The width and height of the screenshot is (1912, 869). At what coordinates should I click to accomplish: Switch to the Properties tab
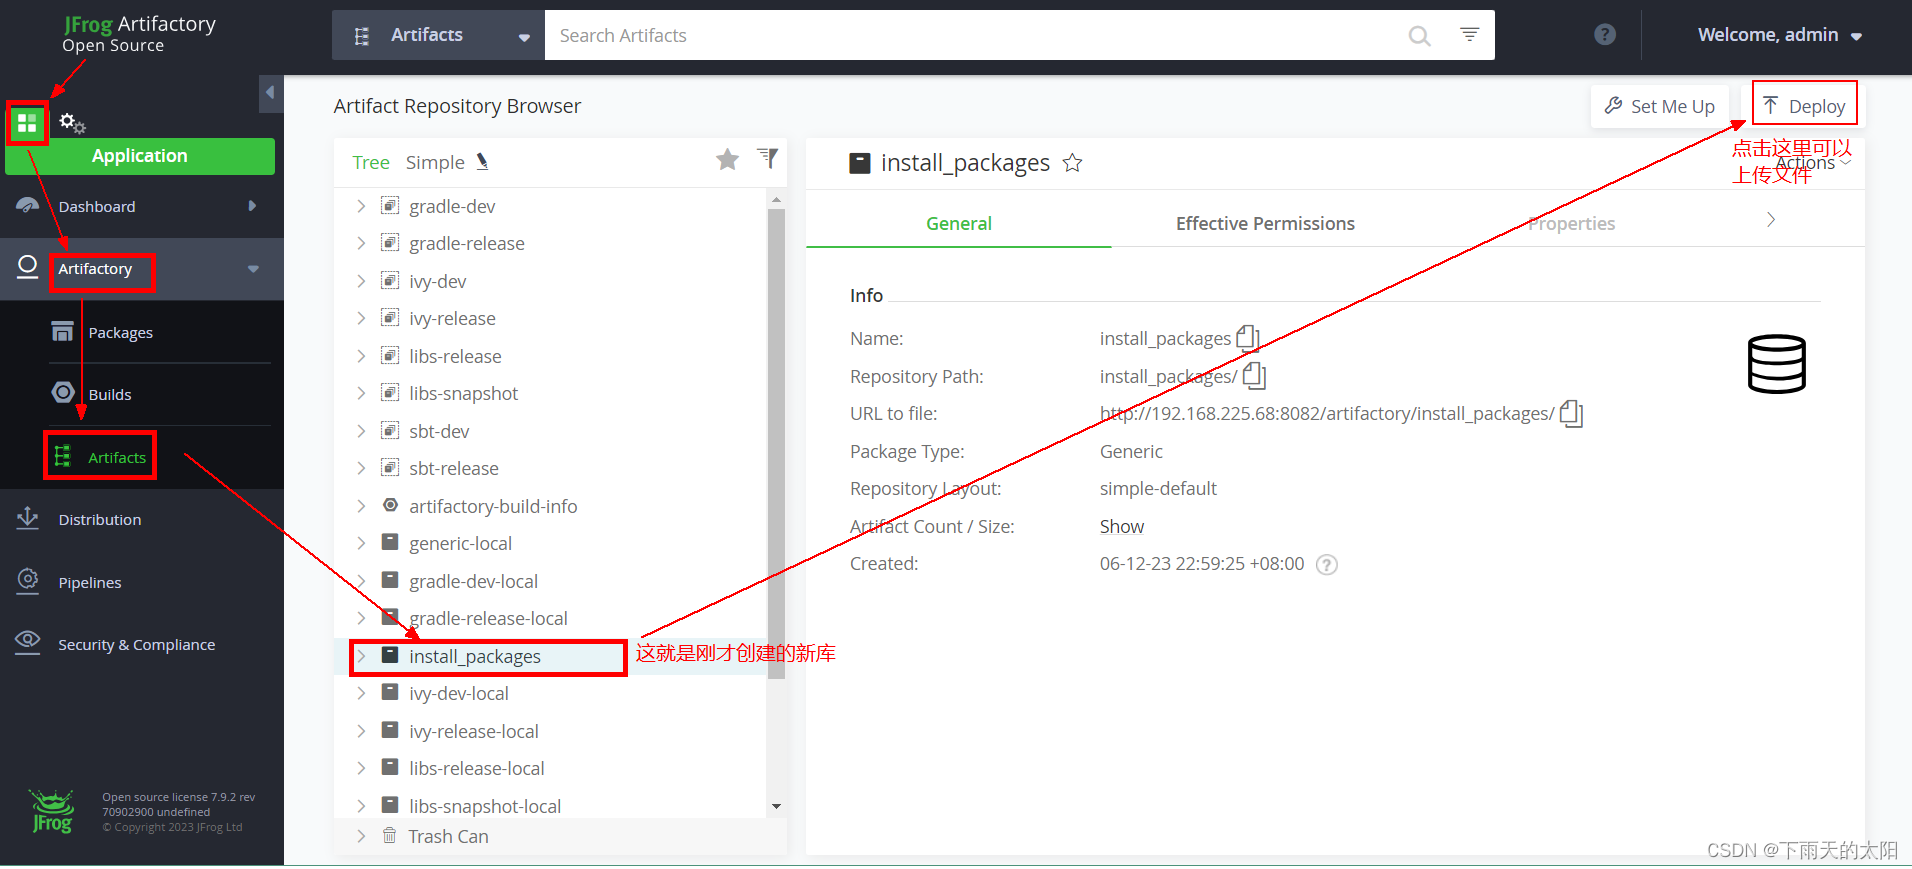(x=1571, y=223)
